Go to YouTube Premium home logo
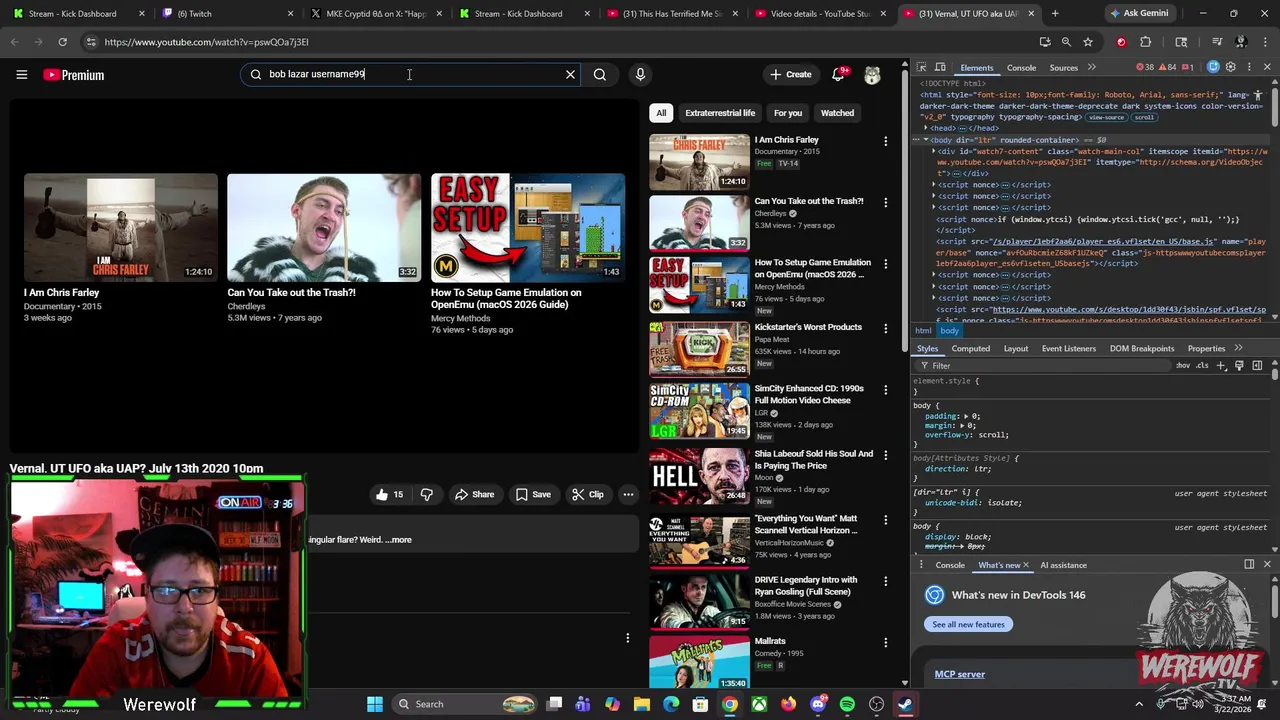 point(74,75)
